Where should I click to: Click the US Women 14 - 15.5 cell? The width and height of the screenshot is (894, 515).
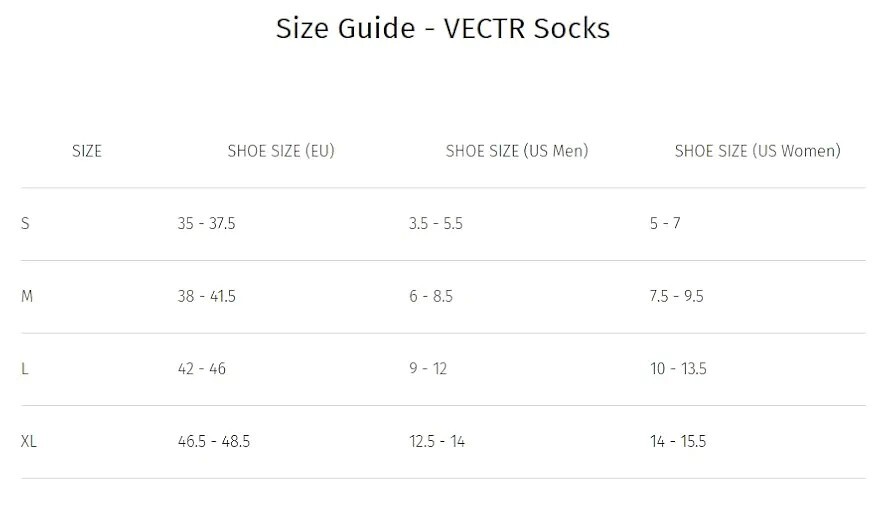pos(678,441)
